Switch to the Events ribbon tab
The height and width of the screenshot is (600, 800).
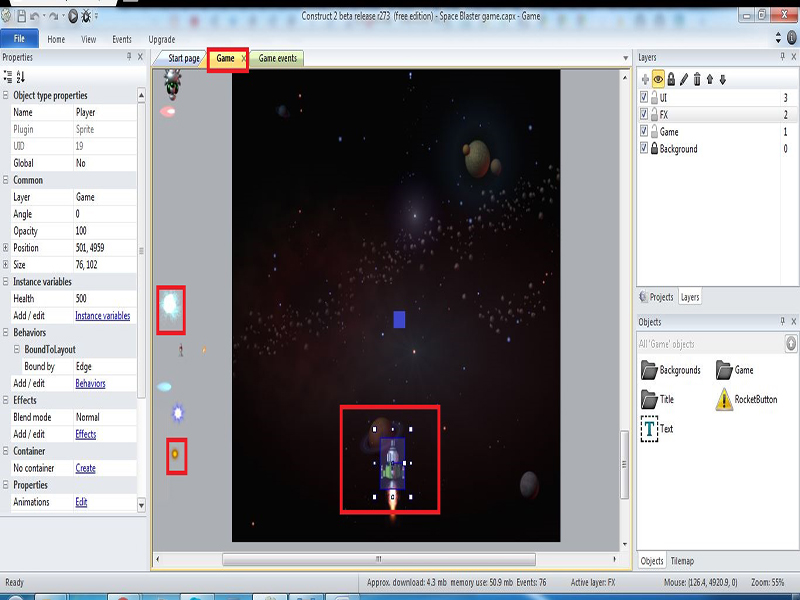121,39
